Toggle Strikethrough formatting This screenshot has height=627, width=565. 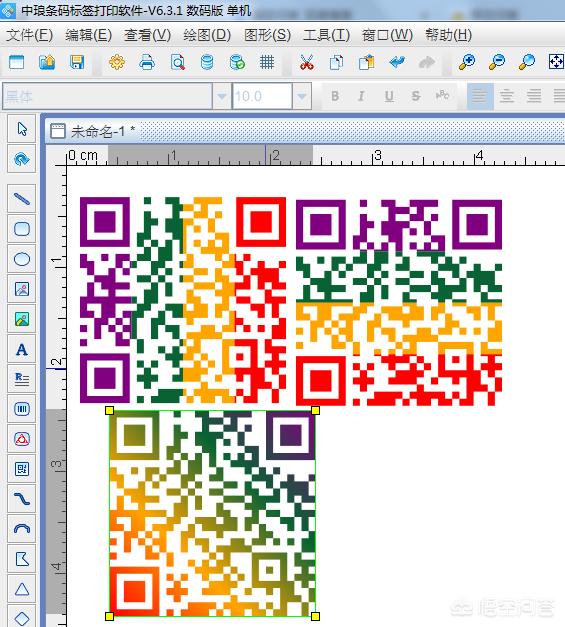(x=415, y=96)
